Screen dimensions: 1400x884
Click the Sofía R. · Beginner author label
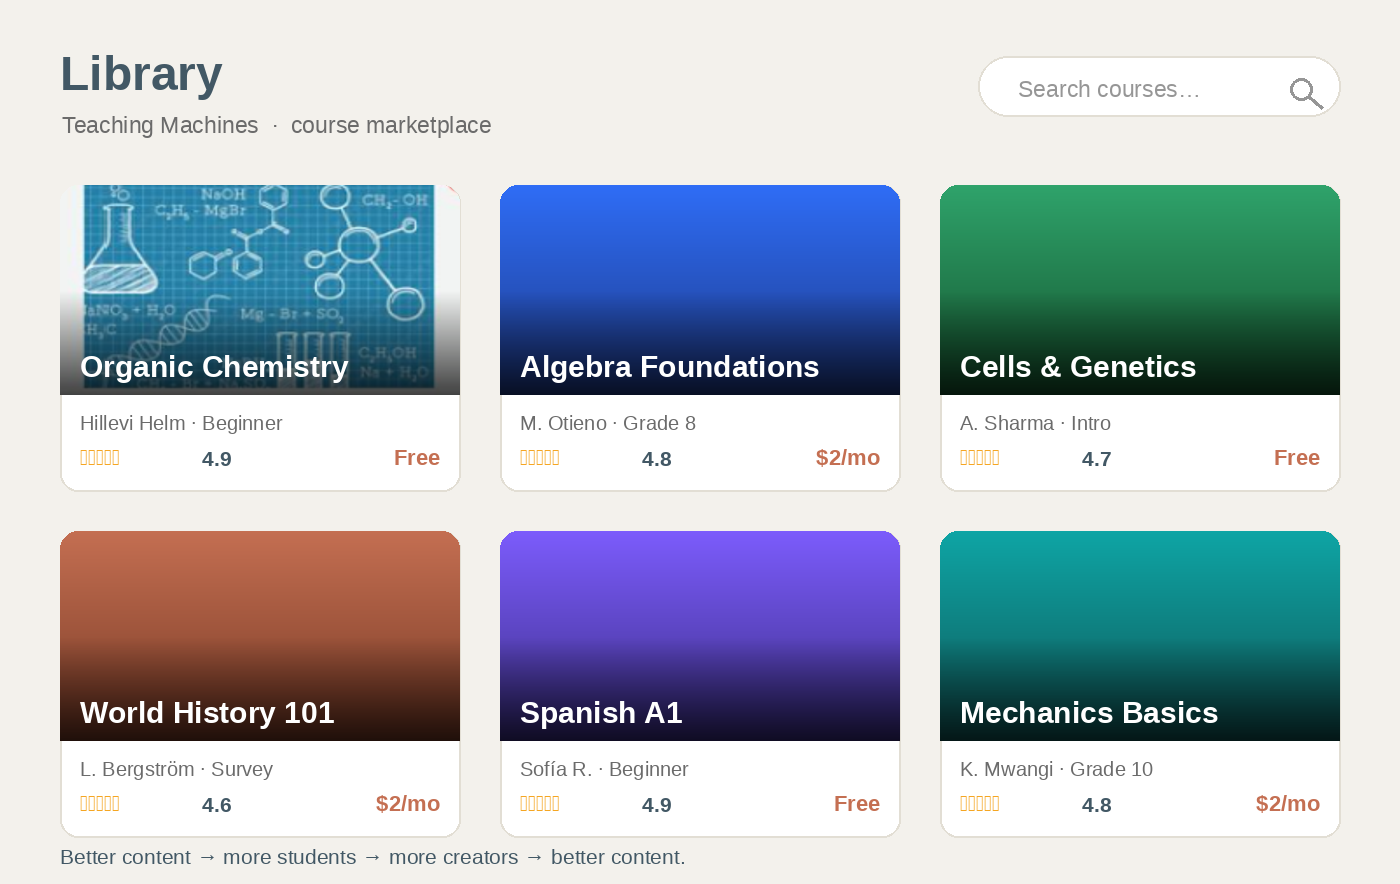click(604, 769)
